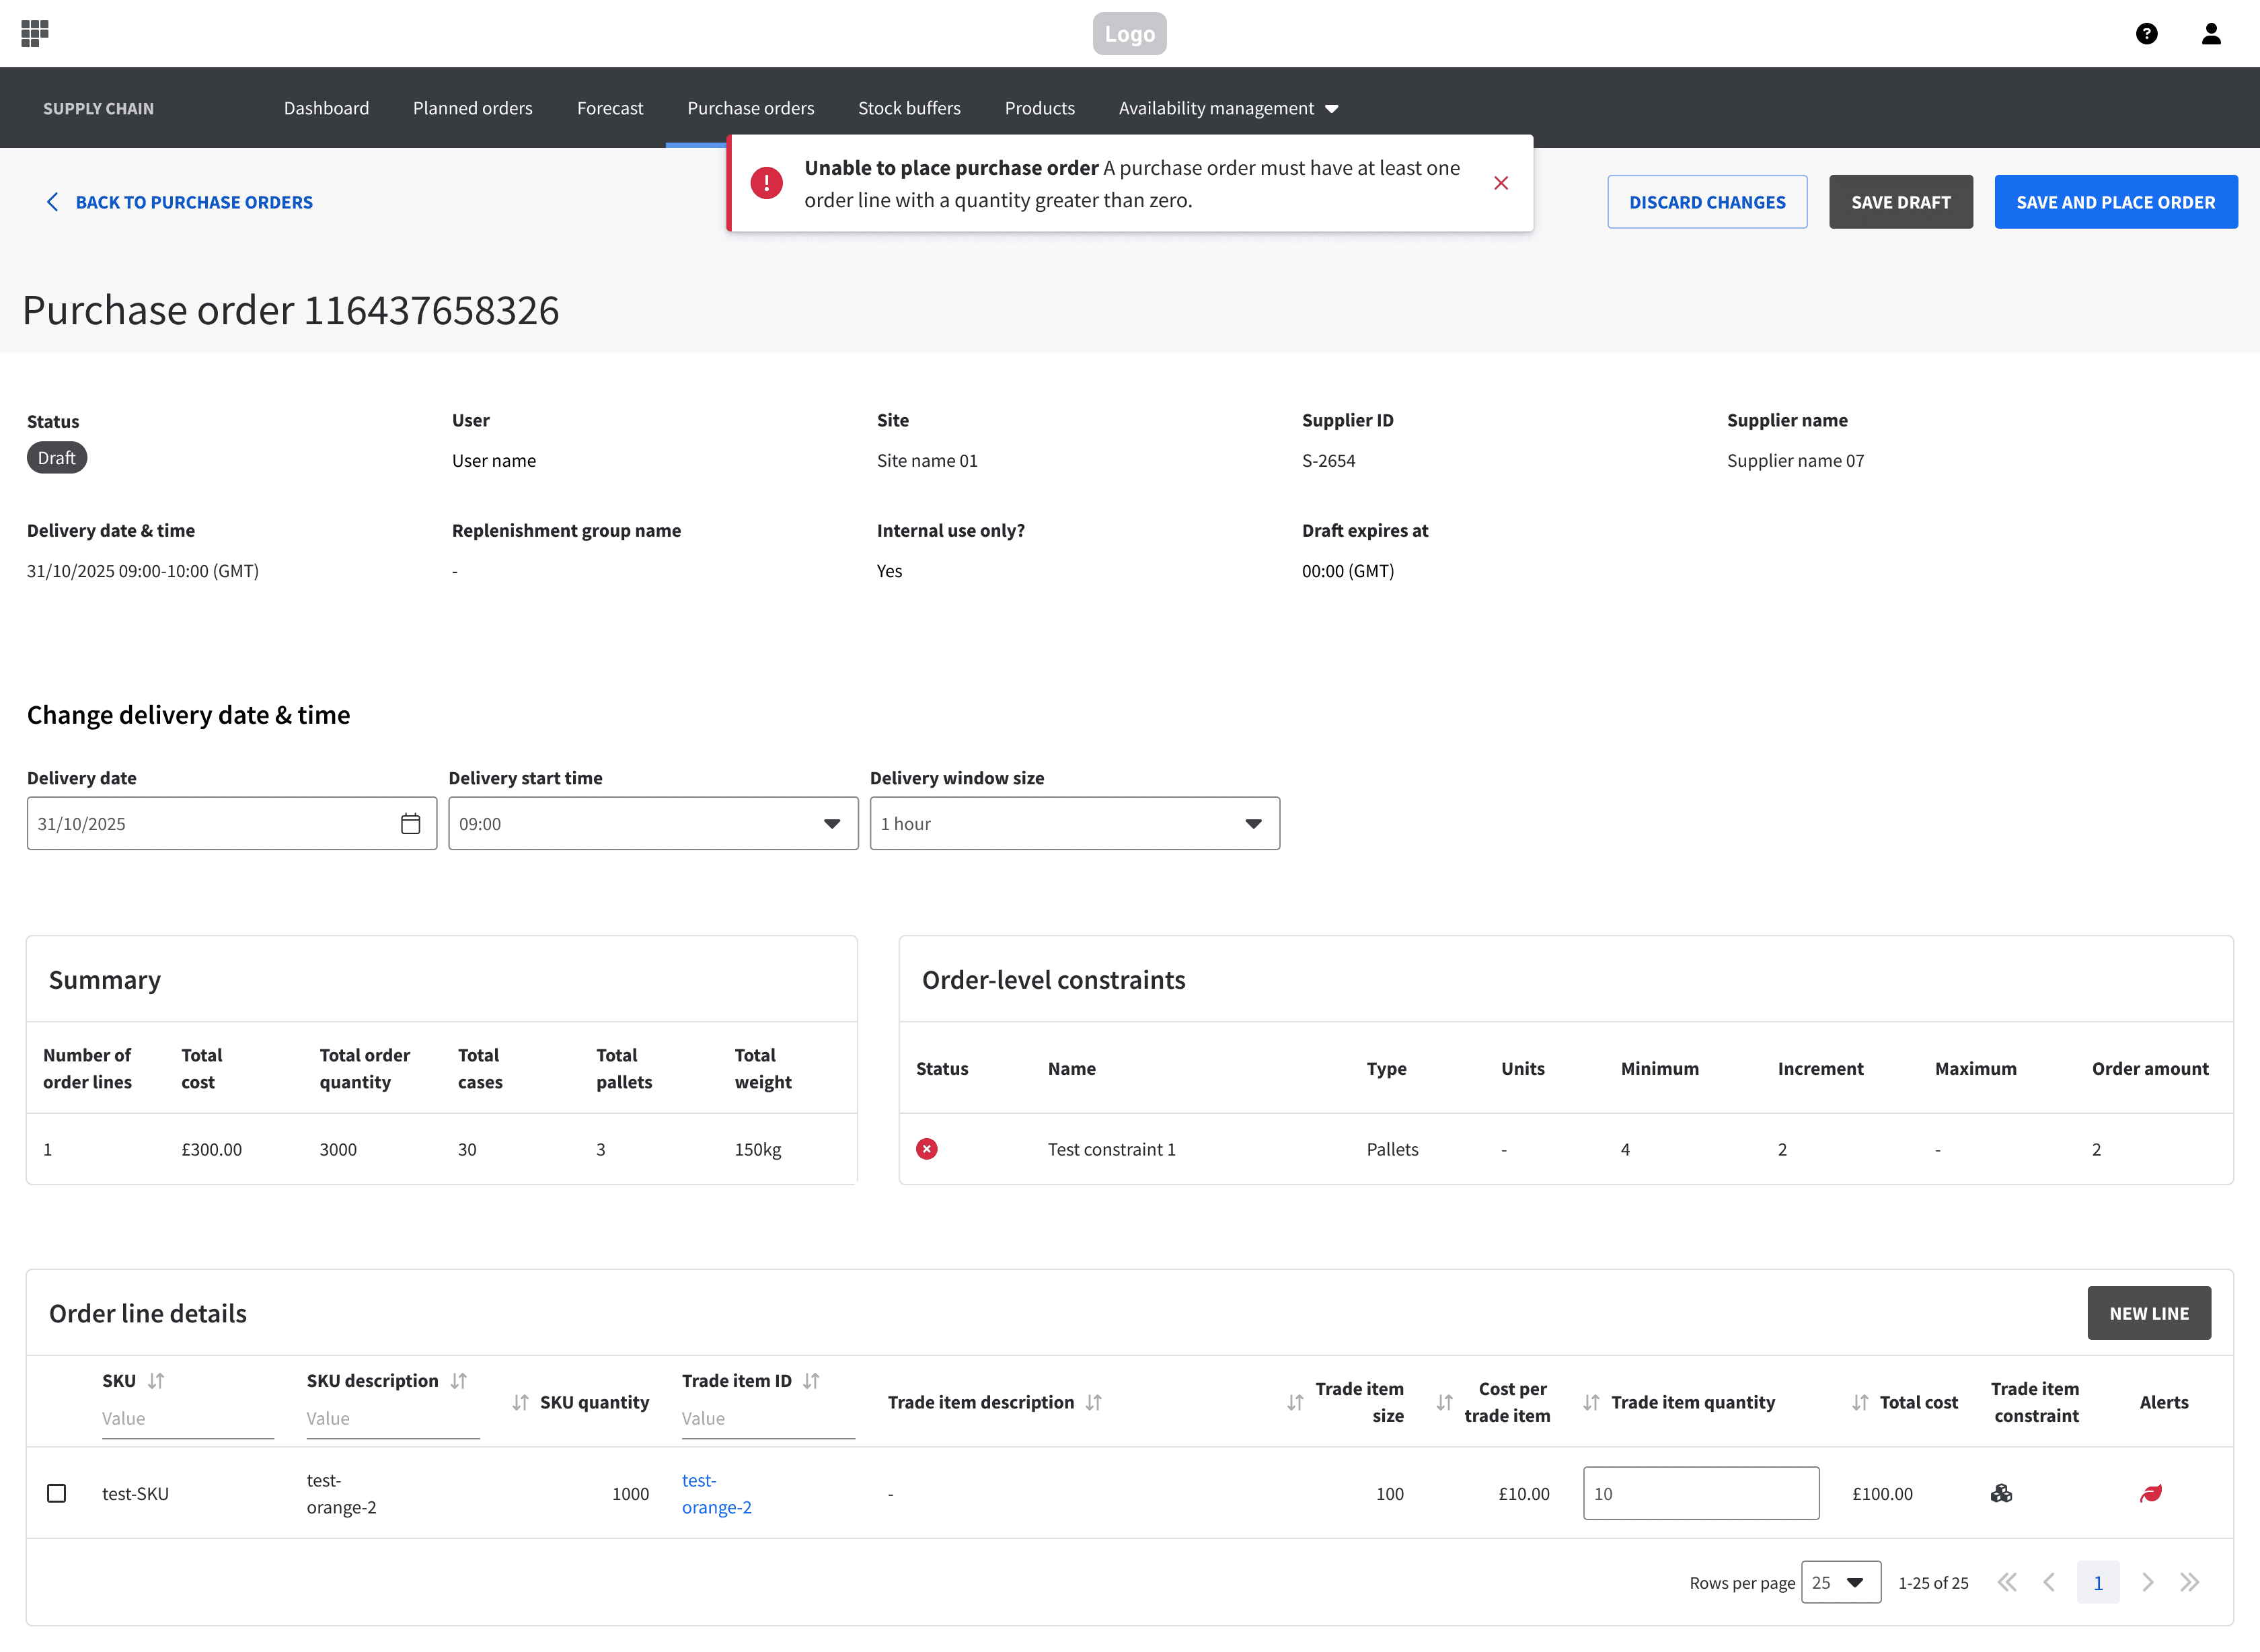The width and height of the screenshot is (2260, 1652).
Task: Open the calendar picker icon
Action: [410, 823]
